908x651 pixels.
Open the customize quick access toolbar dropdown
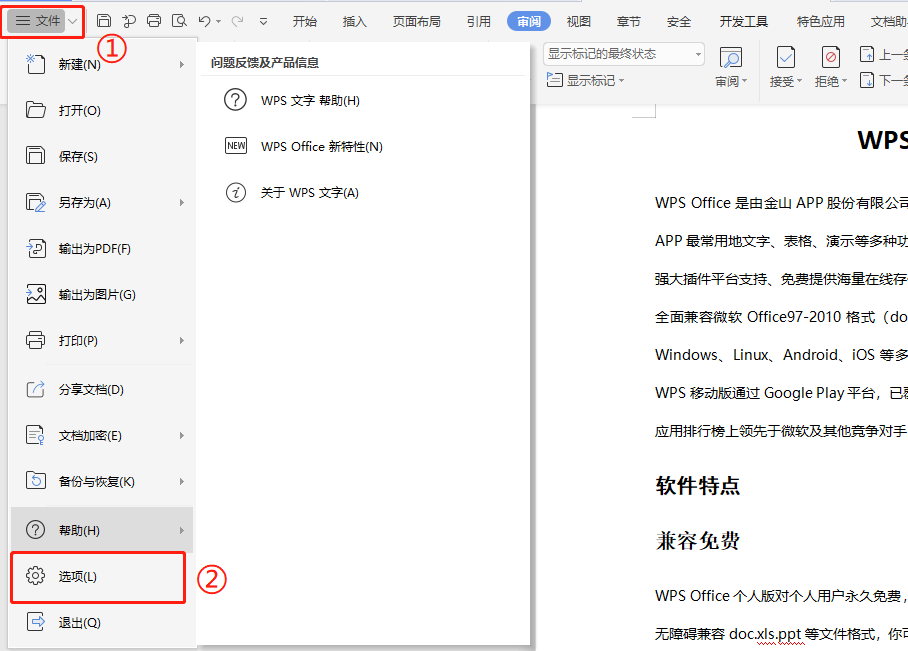pyautogui.click(x=263, y=22)
